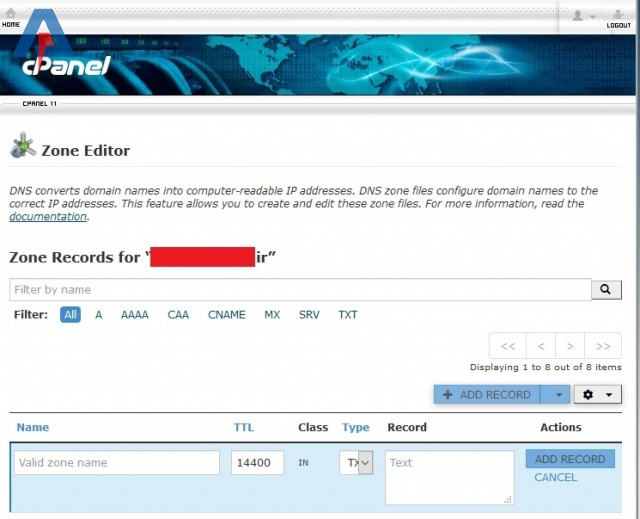Viewport: 640px width, 519px height.
Task: Filter records by AAAA type
Action: click(135, 315)
